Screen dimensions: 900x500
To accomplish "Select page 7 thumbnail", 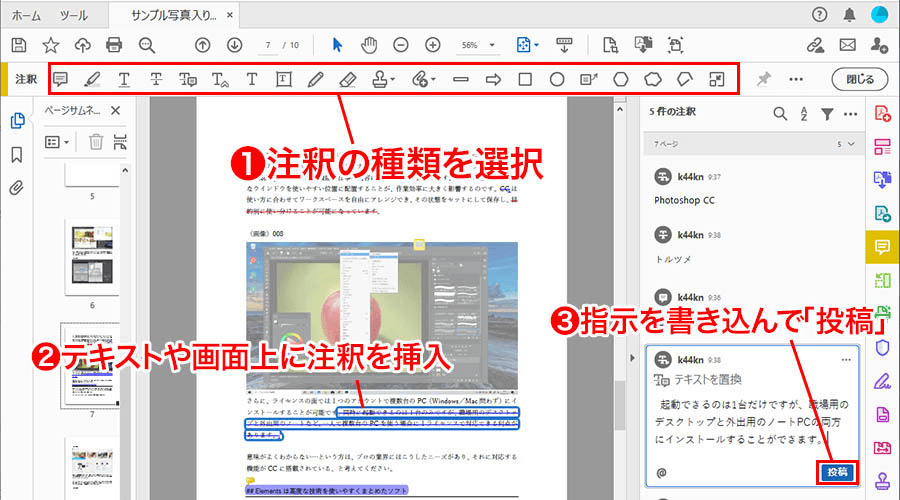I will point(90,366).
